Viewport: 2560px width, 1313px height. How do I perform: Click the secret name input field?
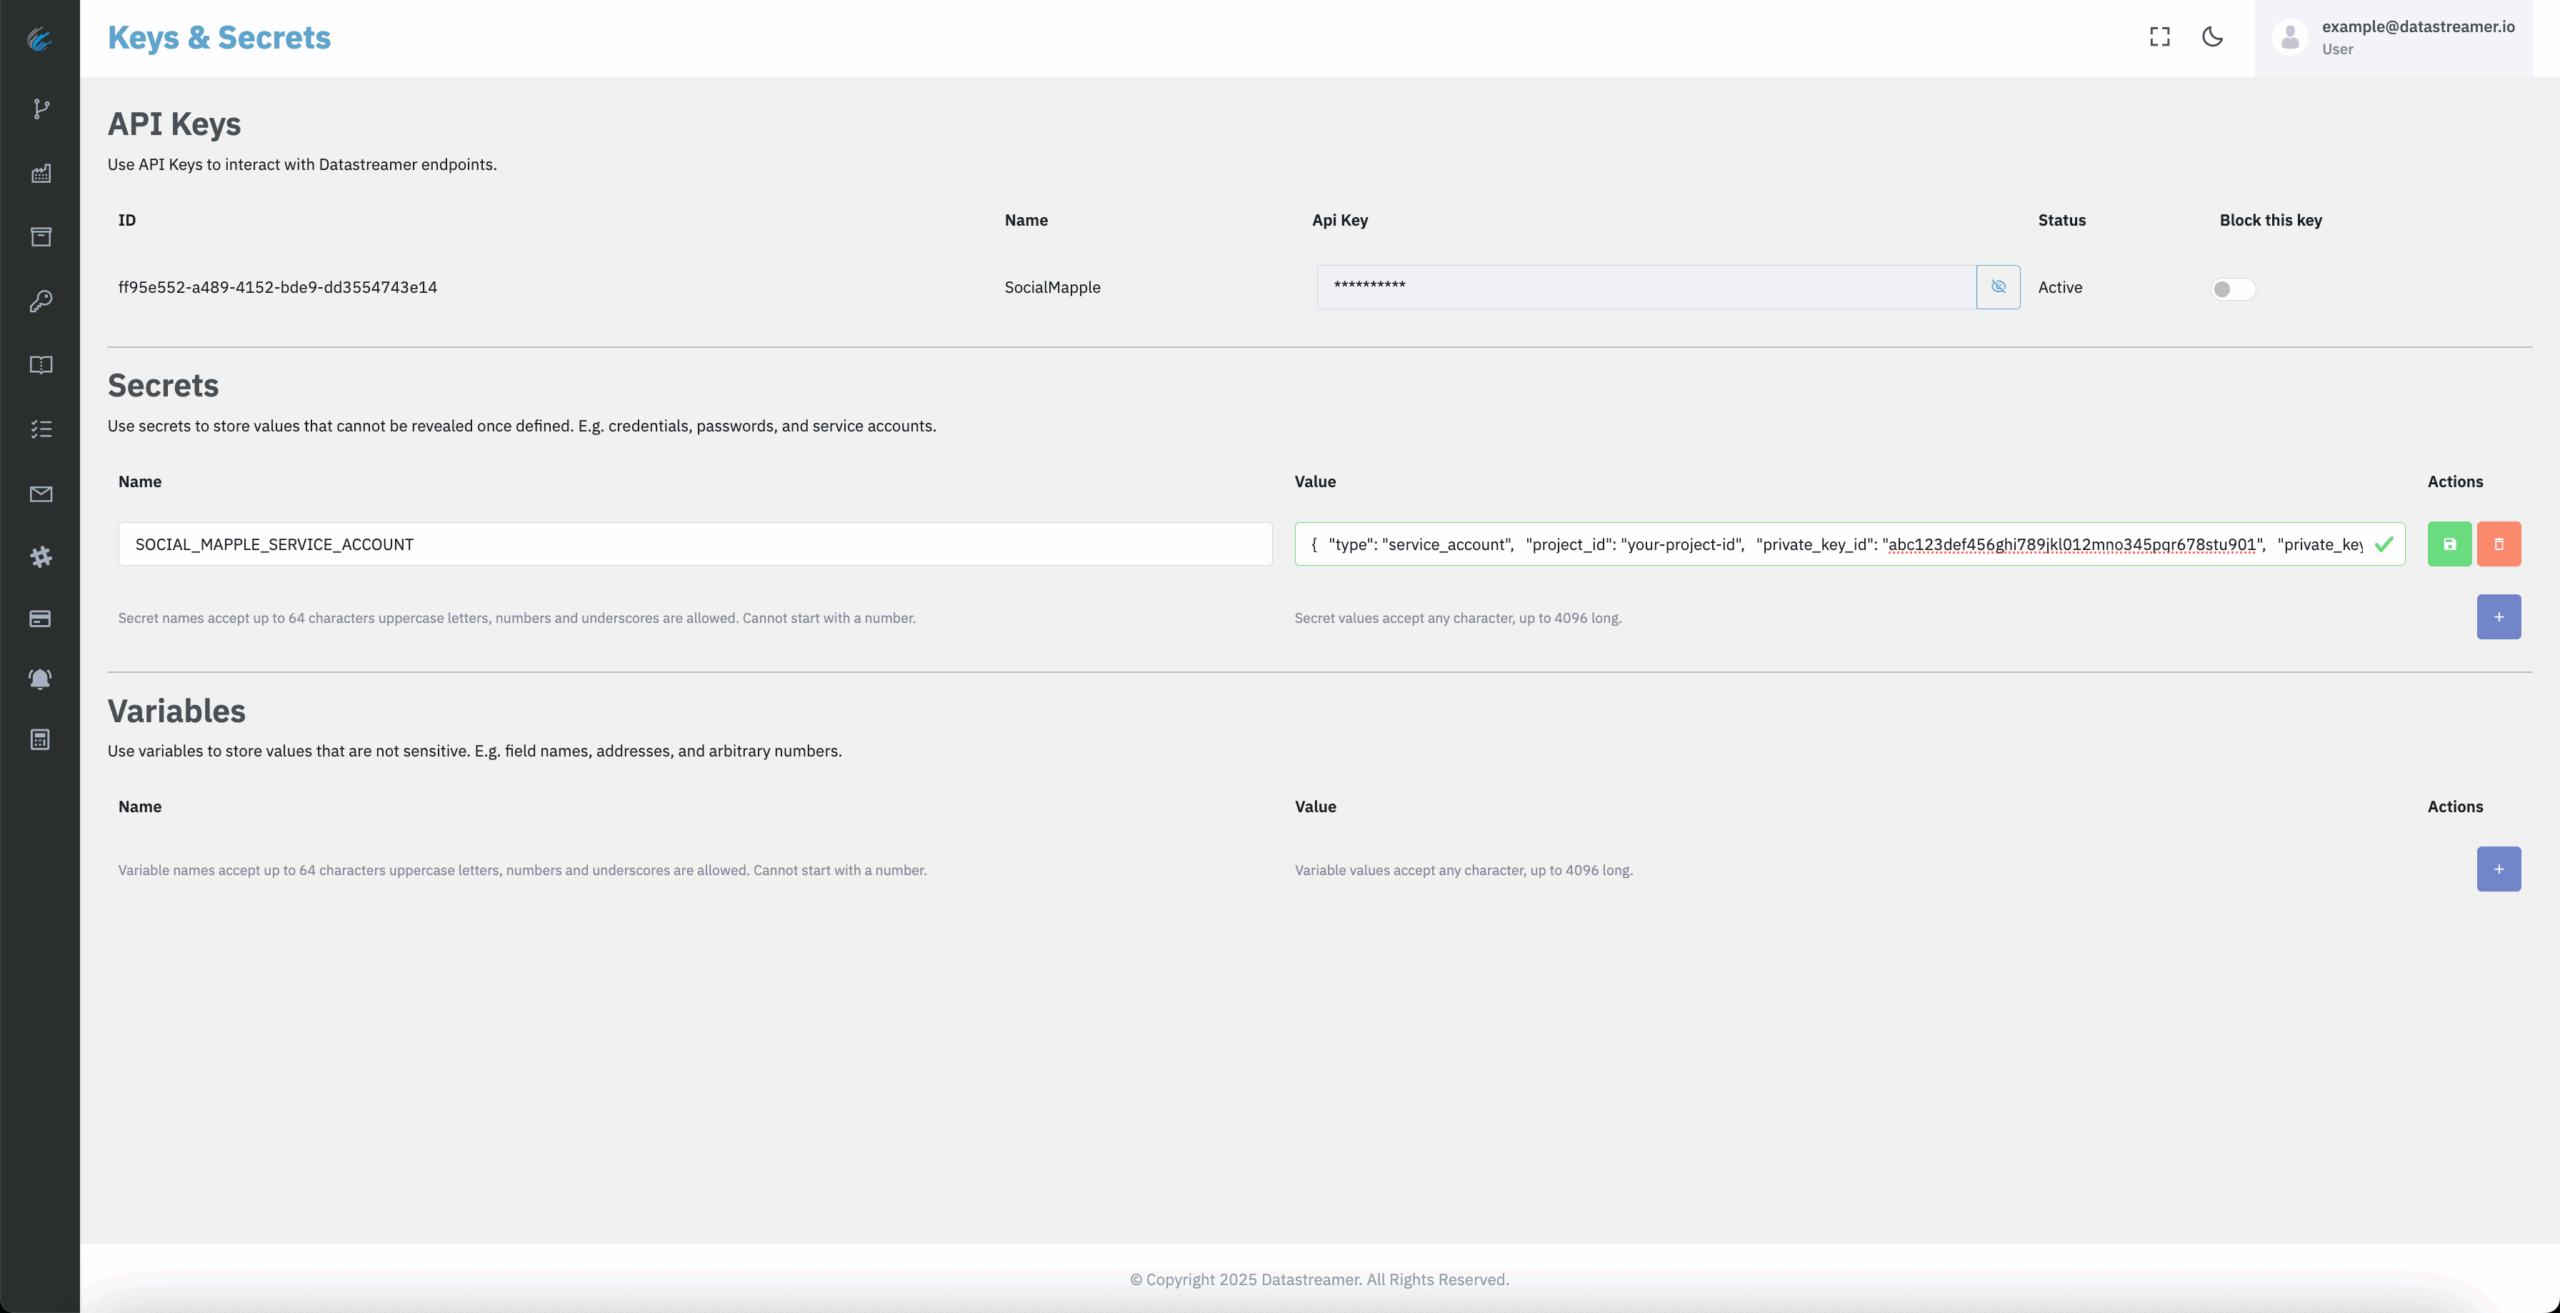tap(694, 544)
